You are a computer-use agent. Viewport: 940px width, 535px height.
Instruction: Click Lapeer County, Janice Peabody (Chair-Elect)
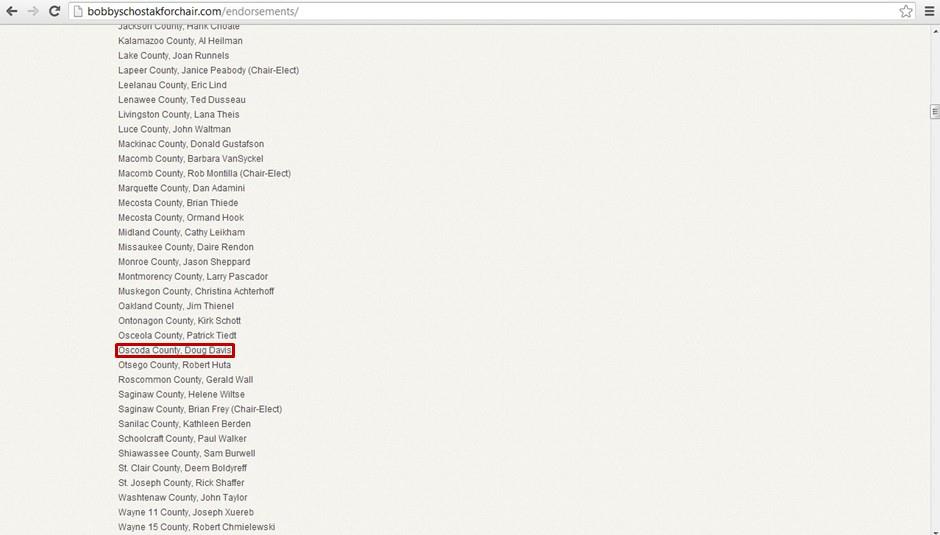pos(208,70)
